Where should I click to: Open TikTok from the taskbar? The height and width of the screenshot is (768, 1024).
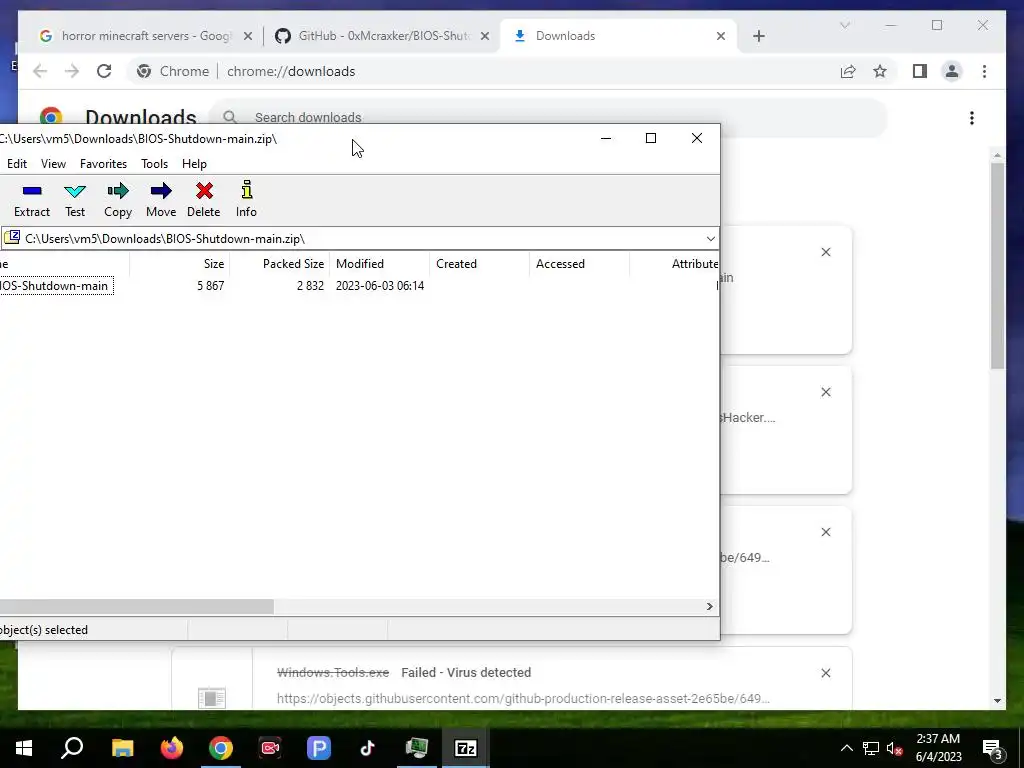367,748
